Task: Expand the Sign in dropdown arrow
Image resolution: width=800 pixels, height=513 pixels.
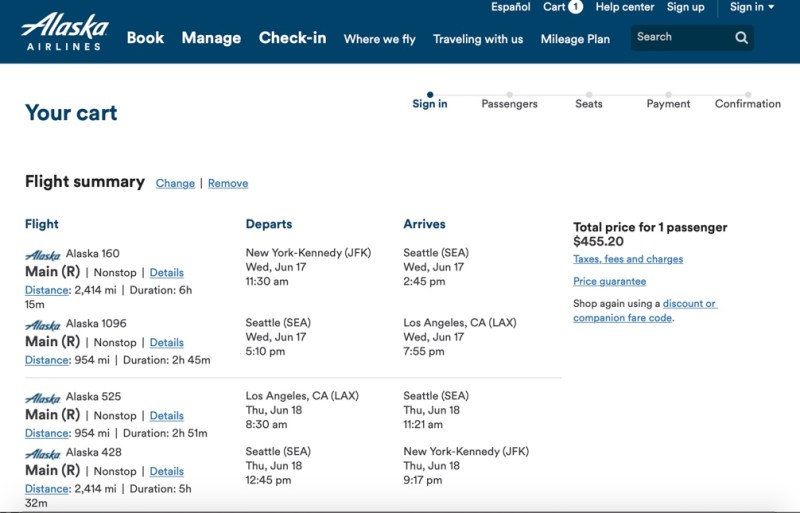Action: click(771, 7)
